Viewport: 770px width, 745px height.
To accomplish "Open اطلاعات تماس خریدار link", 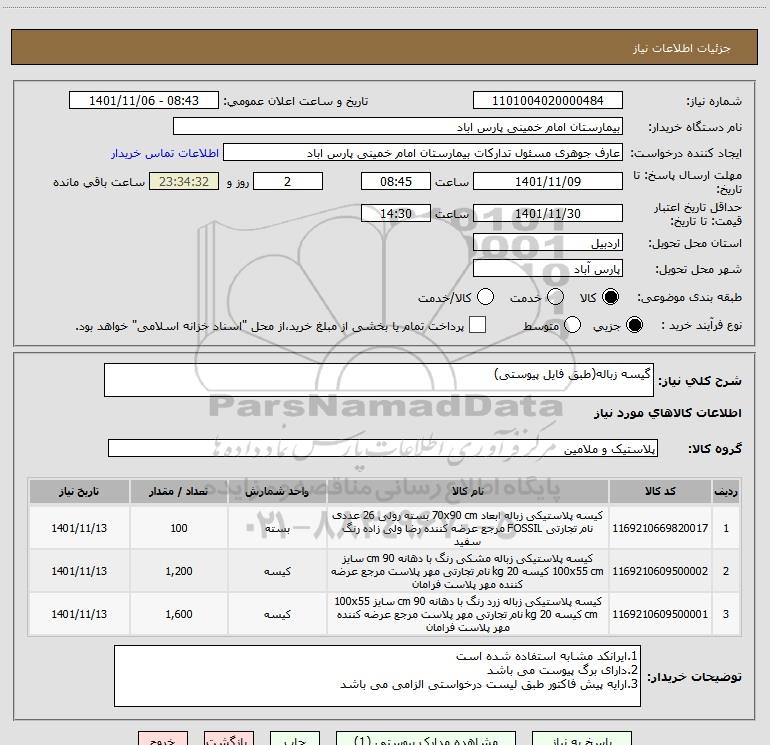I will click(165, 153).
